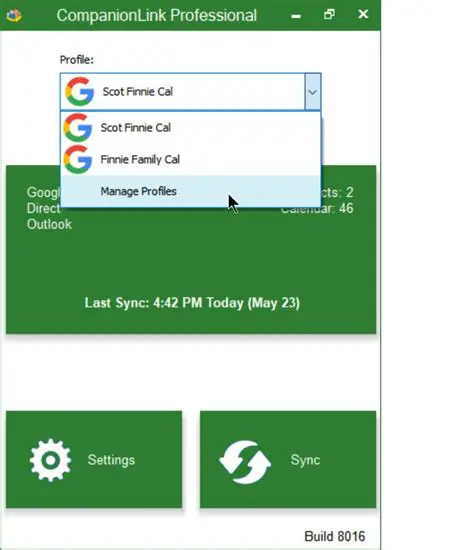Image resolution: width=474 pixels, height=550 pixels.
Task: Click the CompanionLink app icon in title bar
Action: (x=14, y=15)
